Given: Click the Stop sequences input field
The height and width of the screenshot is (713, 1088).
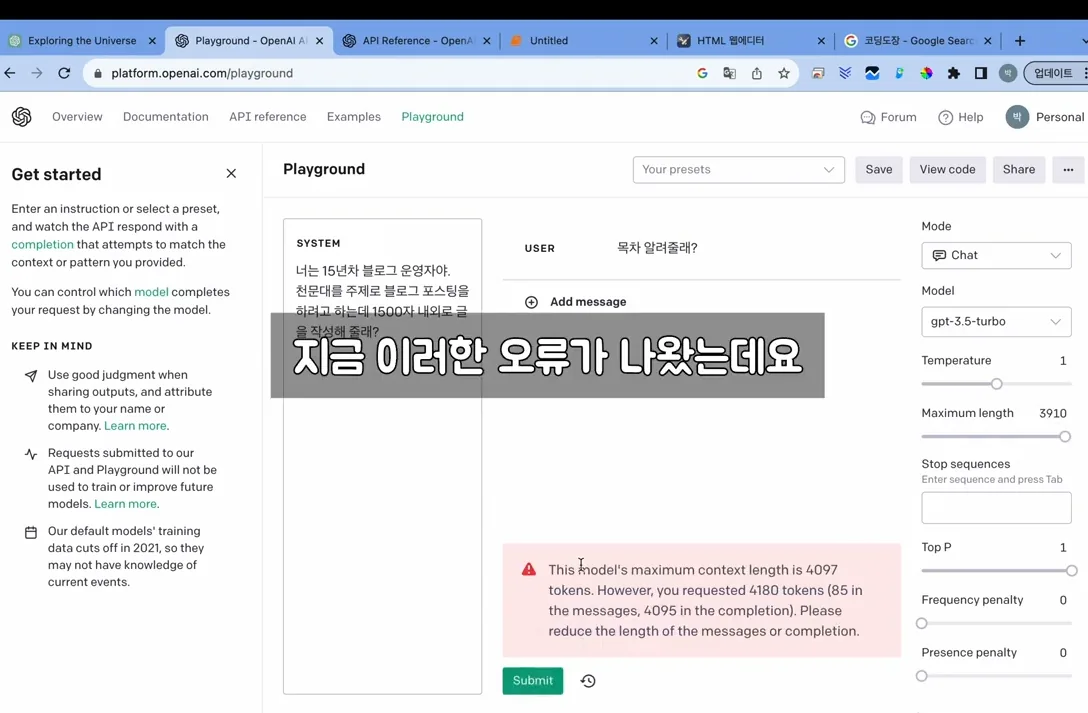Looking at the screenshot, I should pyautogui.click(x=996, y=508).
